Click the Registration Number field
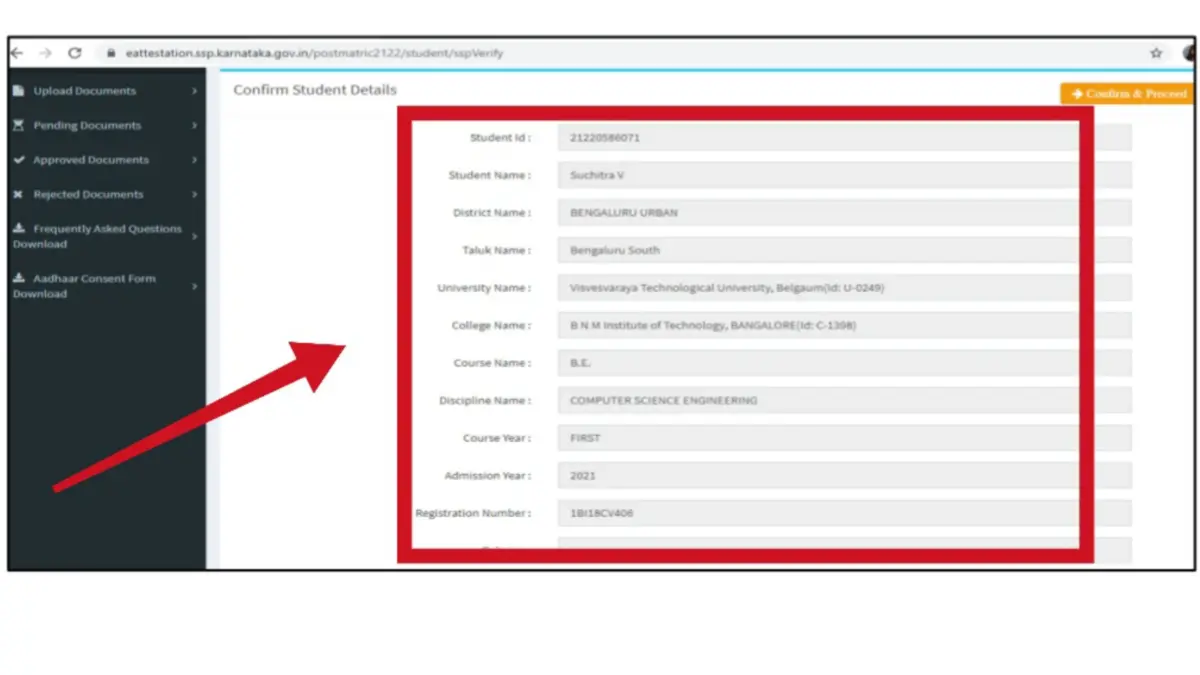The width and height of the screenshot is (1200, 675). click(818, 514)
